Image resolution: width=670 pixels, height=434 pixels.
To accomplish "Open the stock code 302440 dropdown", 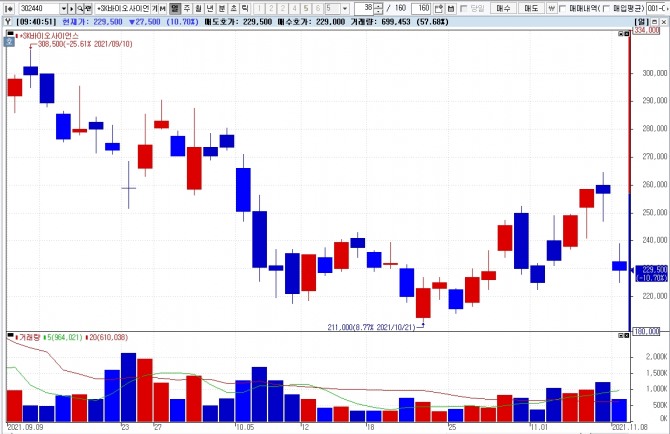I will [x=63, y=9].
